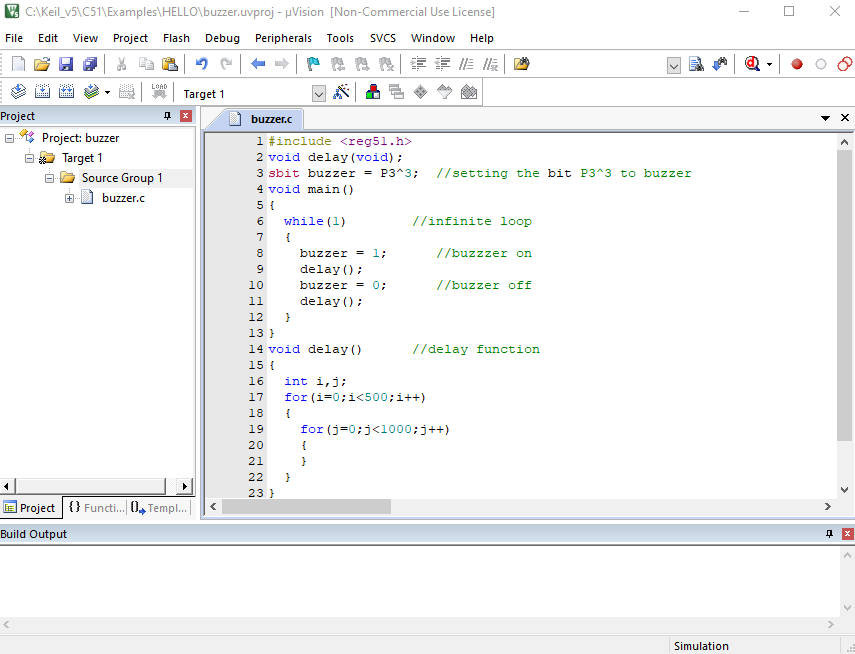Cut selection with scissors icon

click(x=122, y=64)
